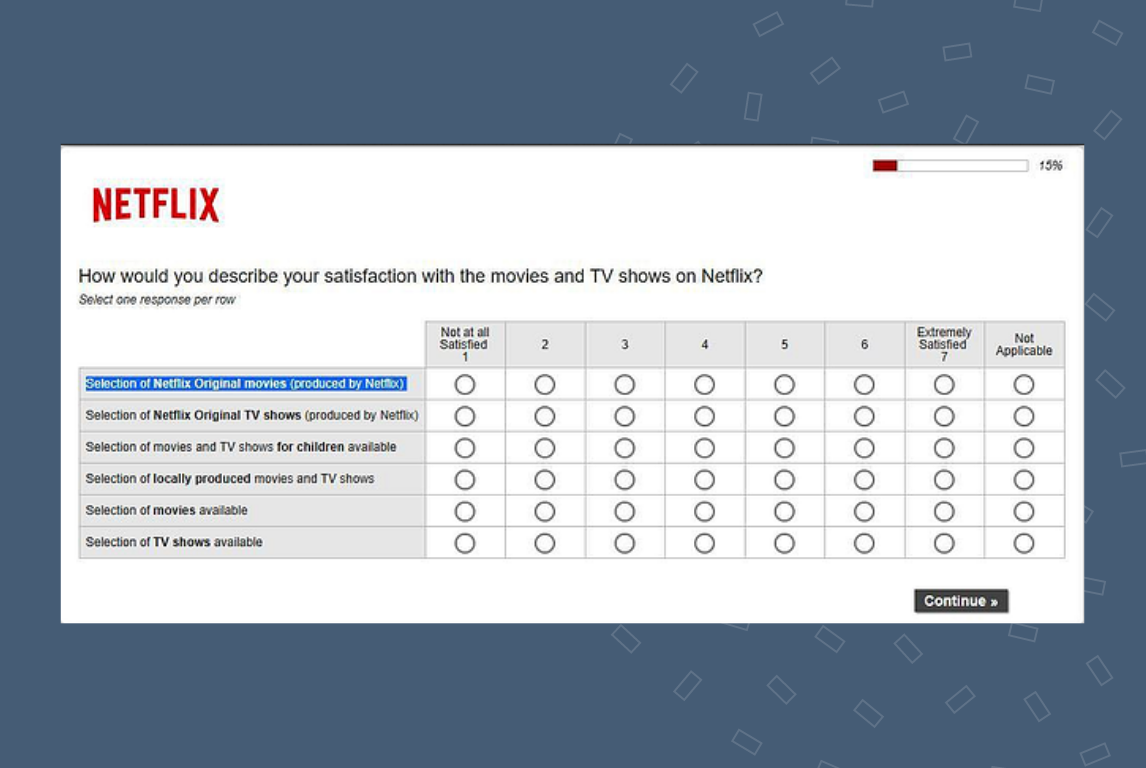The width and height of the screenshot is (1146, 768).
Task: Select rating 5 for locally produced content
Action: pos(784,478)
